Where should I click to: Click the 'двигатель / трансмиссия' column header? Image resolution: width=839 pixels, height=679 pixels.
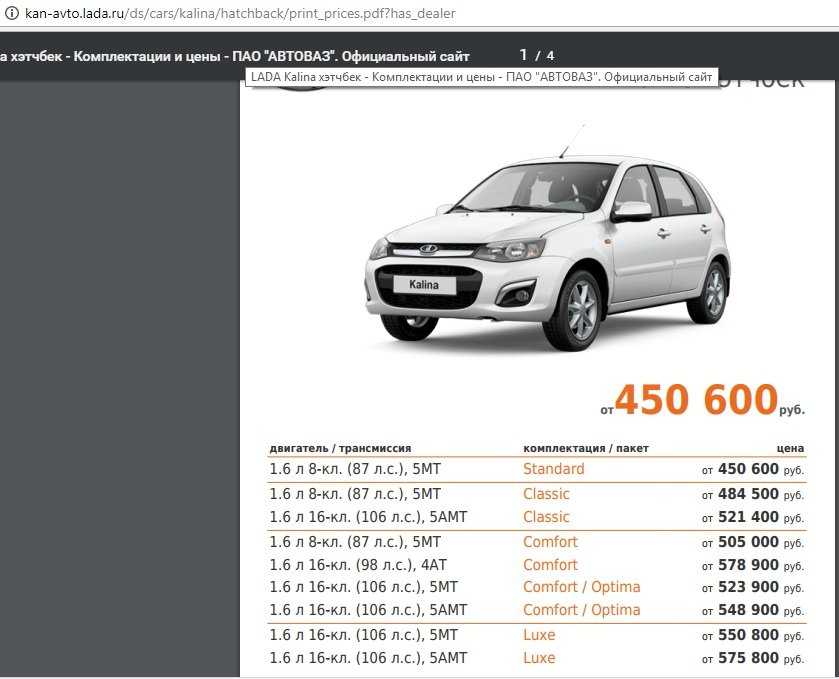[x=340, y=448]
